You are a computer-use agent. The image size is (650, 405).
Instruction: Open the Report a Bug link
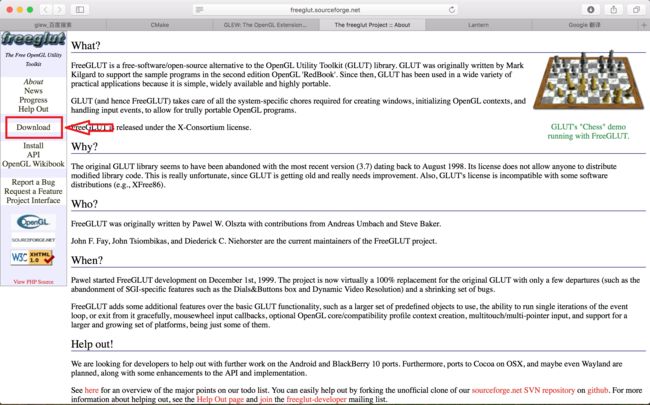coord(33,182)
